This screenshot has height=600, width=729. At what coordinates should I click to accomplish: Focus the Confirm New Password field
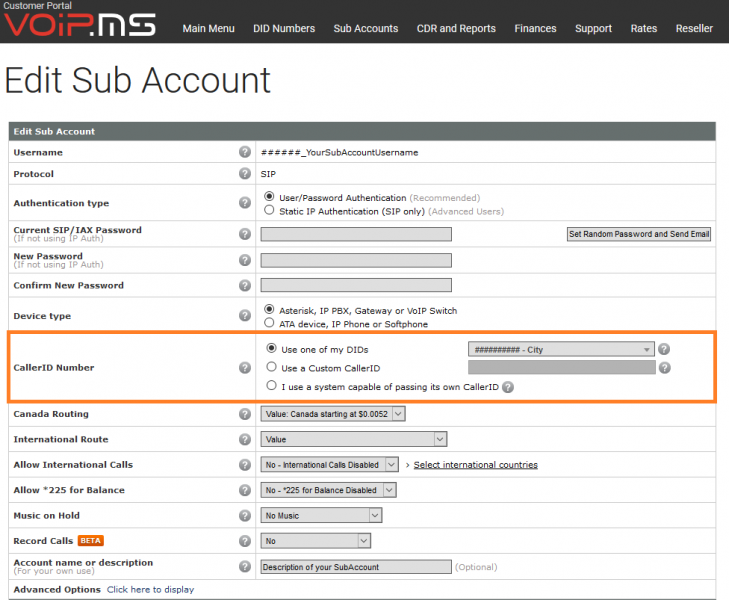click(356, 285)
